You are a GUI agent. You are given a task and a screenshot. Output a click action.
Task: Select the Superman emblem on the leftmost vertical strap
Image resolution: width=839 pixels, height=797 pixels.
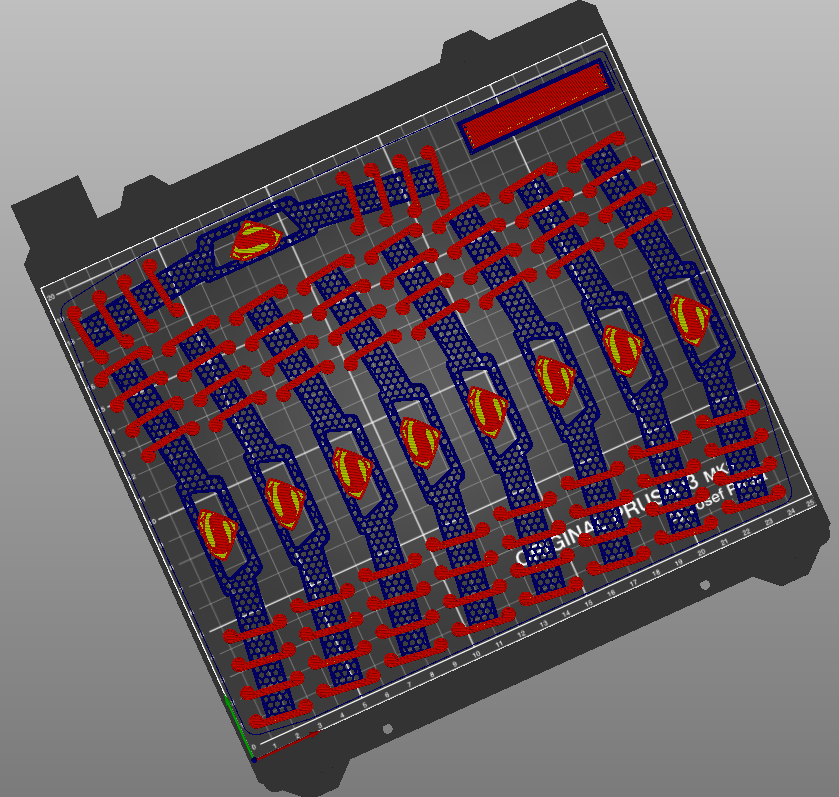point(217,534)
